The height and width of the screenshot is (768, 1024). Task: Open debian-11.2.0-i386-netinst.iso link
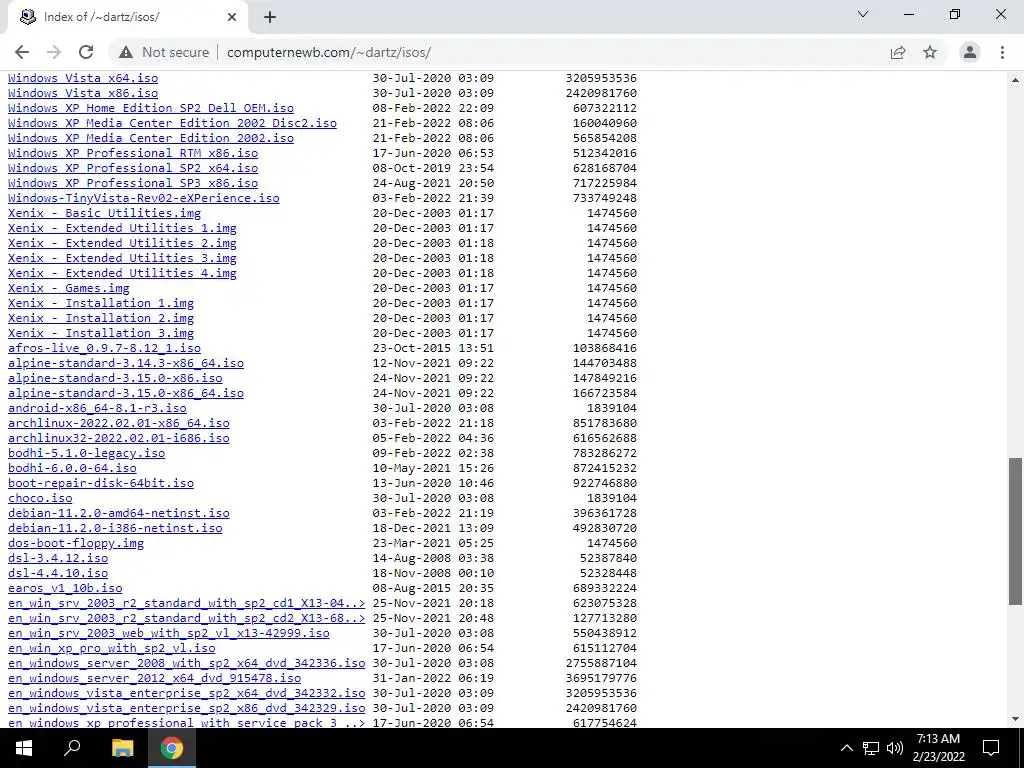click(x=115, y=528)
